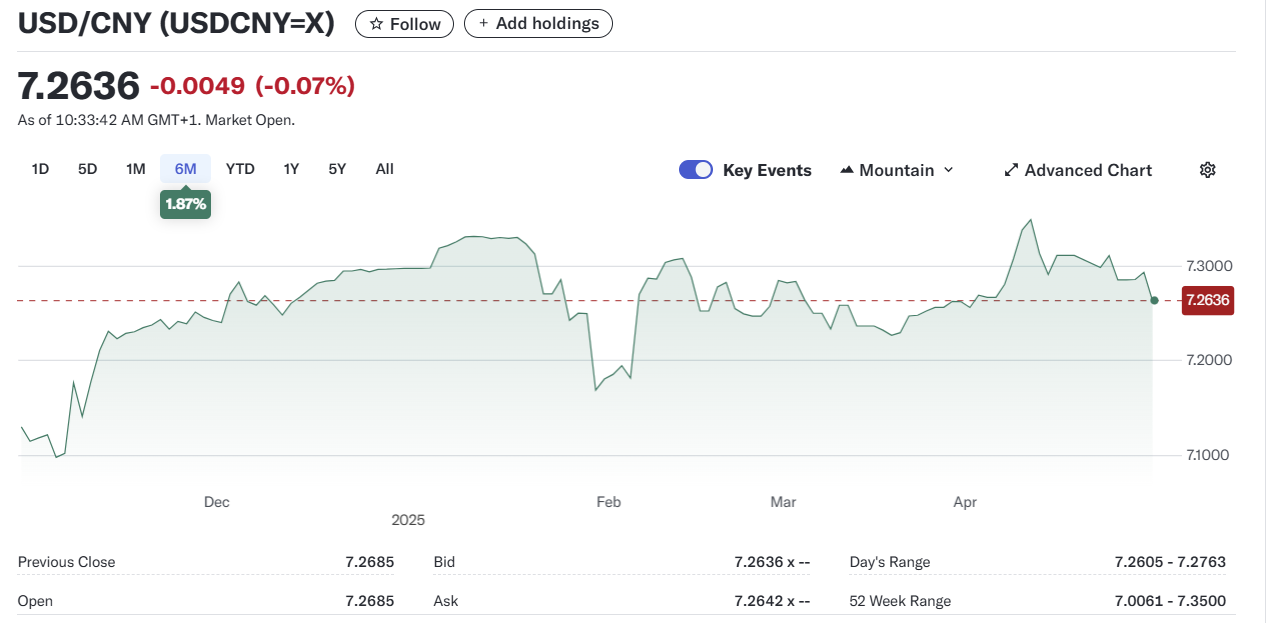Show the All time range
Viewport: 1266px width, 623px height.
coord(385,169)
